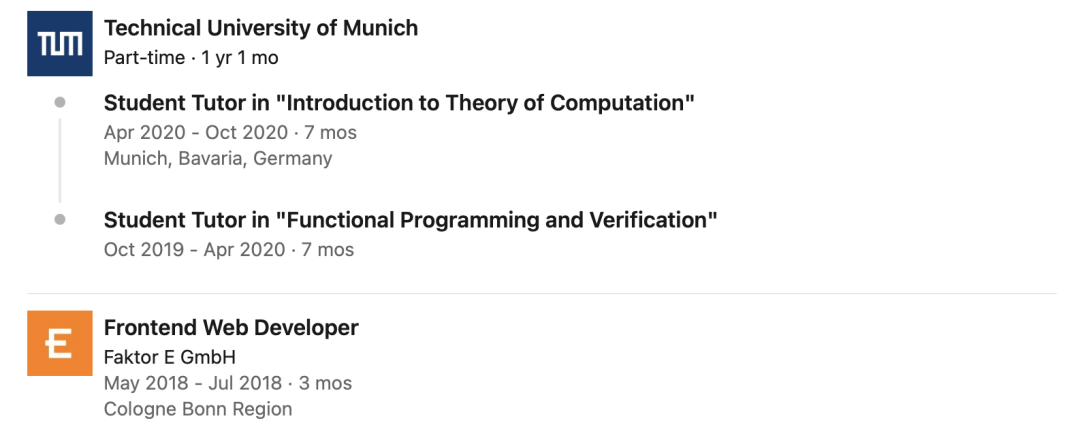This screenshot has height=425, width=1080.
Task: Click the 1 yr 1 mo total duration
Action: coord(240,58)
